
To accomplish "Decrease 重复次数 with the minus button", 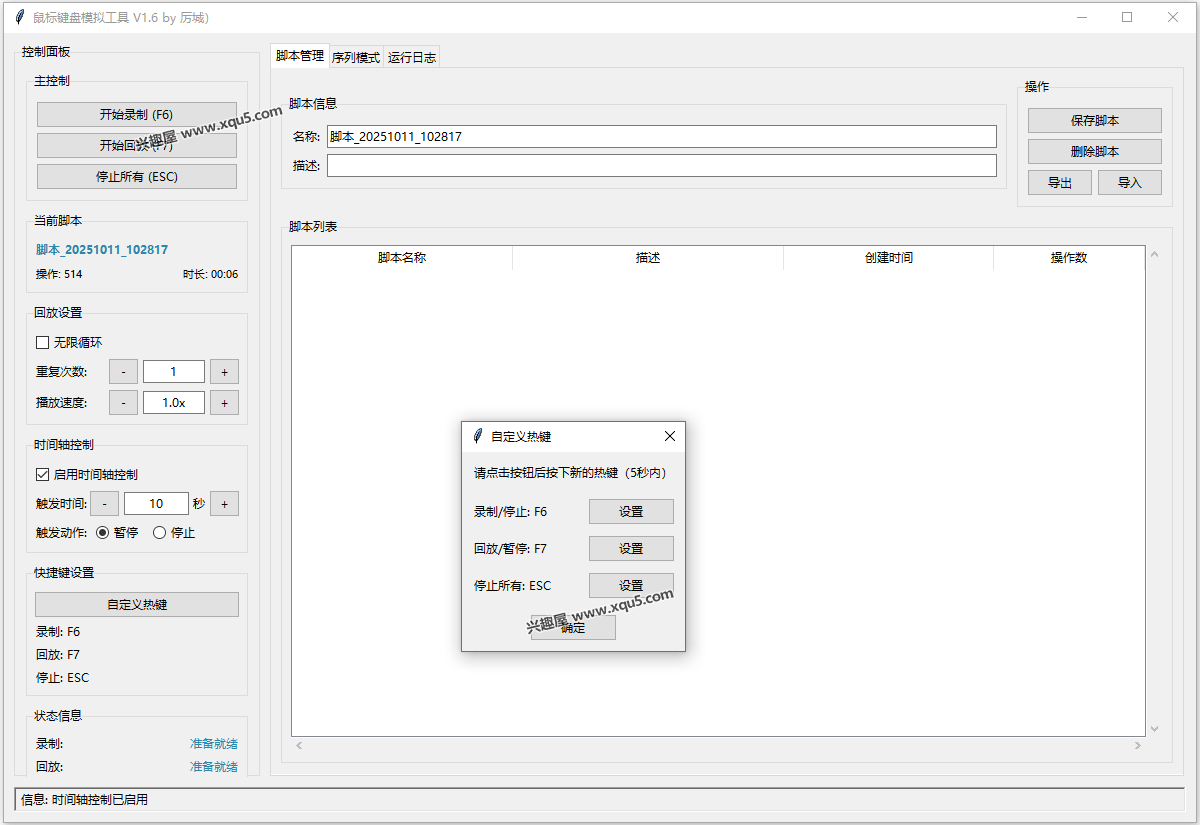I will tap(123, 372).
